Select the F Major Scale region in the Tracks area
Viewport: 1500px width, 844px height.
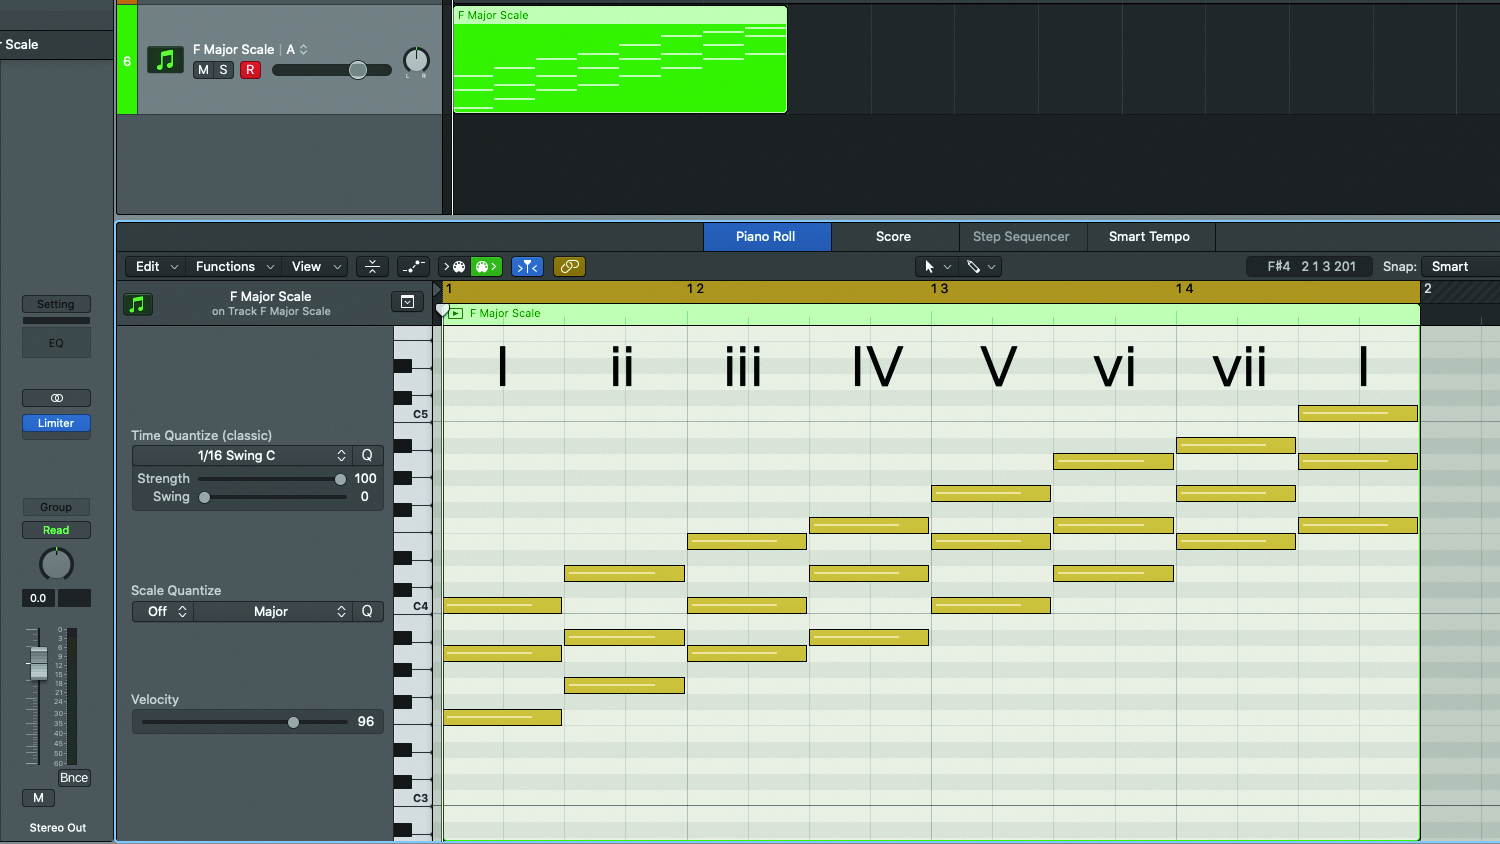(620, 60)
